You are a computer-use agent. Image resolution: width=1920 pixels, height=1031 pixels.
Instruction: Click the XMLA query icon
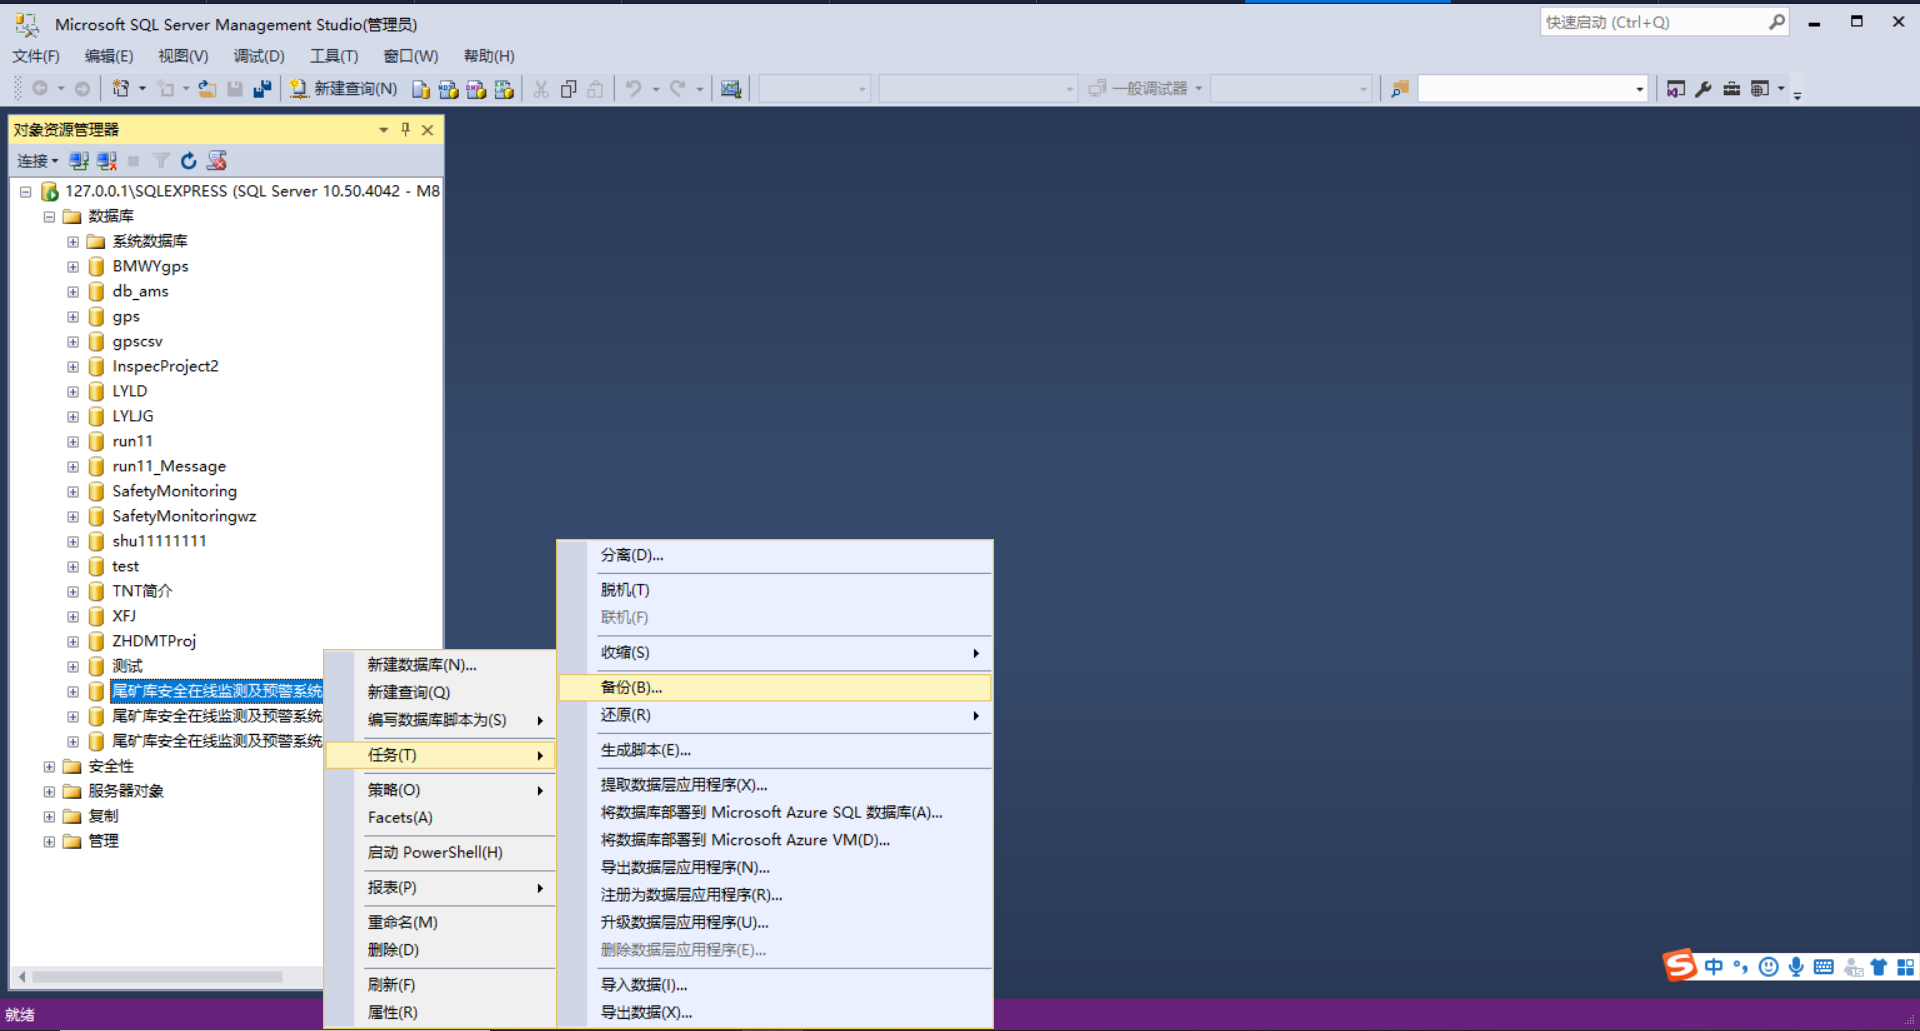click(x=504, y=89)
